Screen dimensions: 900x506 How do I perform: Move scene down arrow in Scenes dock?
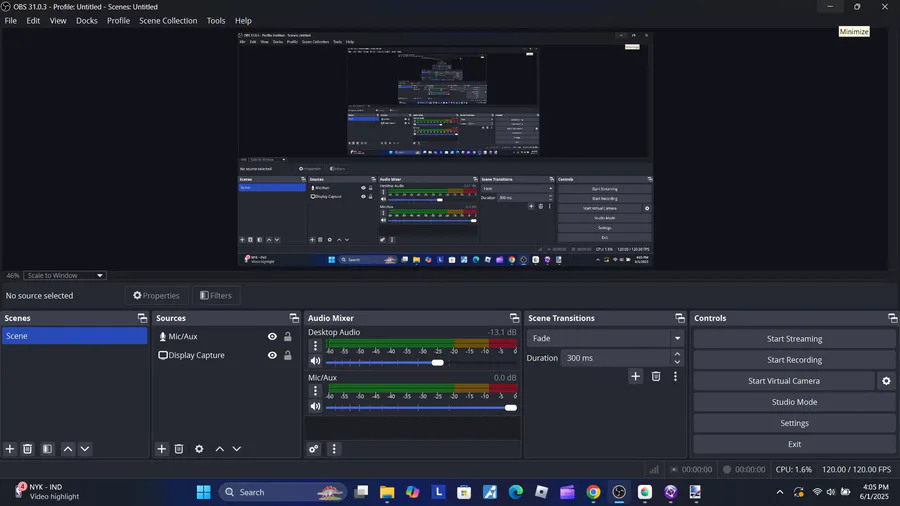tap(85, 449)
